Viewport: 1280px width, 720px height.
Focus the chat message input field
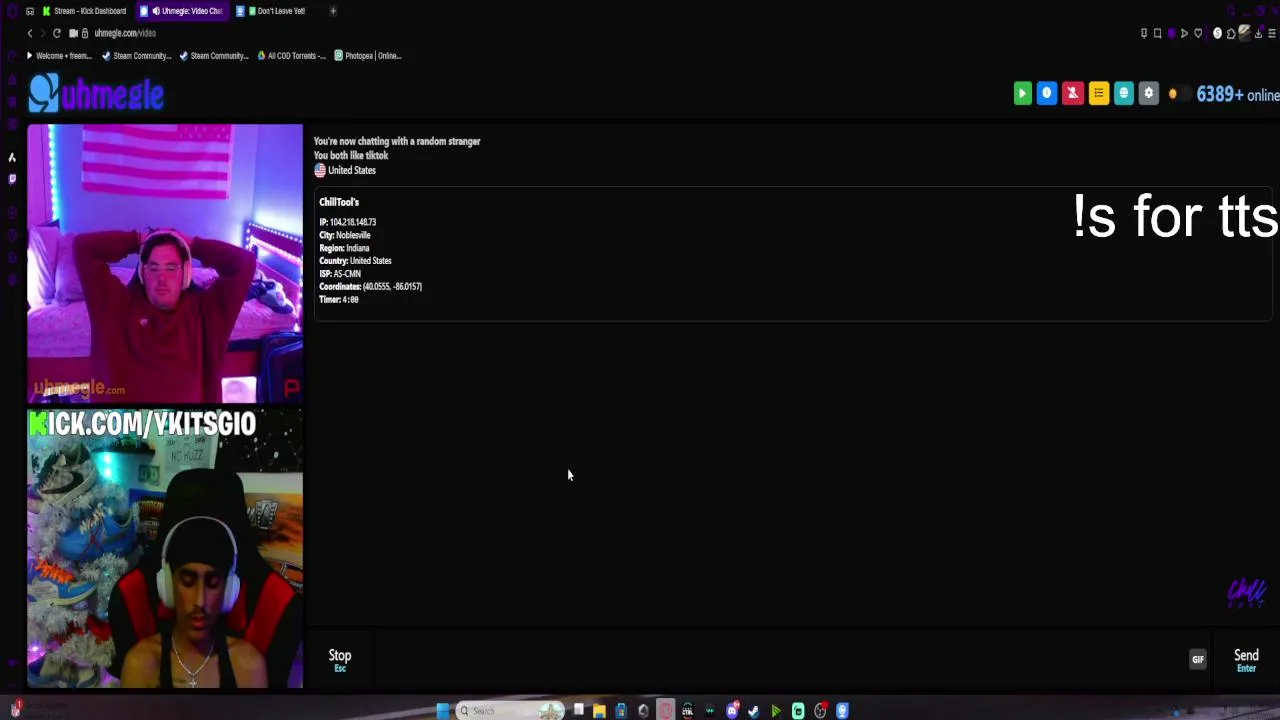coord(780,659)
